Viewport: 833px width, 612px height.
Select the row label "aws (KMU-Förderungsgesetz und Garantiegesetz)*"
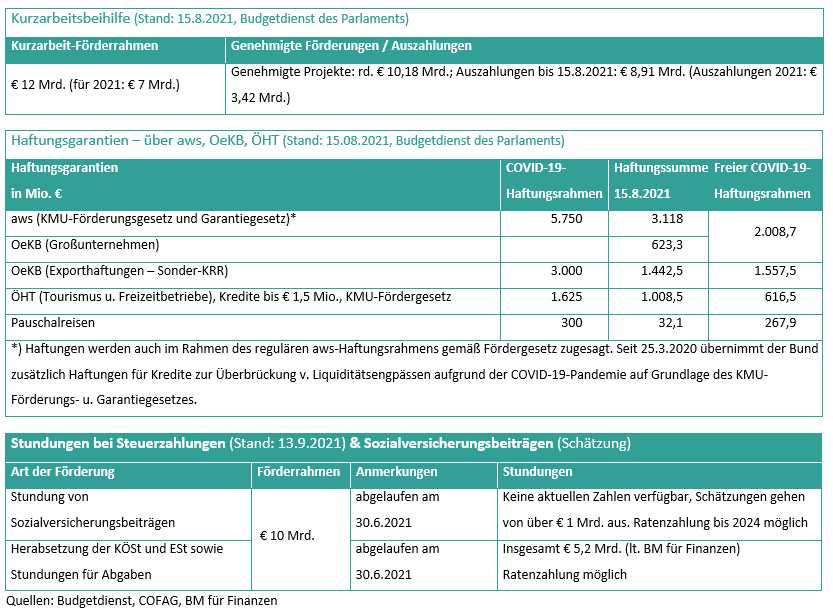[154, 219]
